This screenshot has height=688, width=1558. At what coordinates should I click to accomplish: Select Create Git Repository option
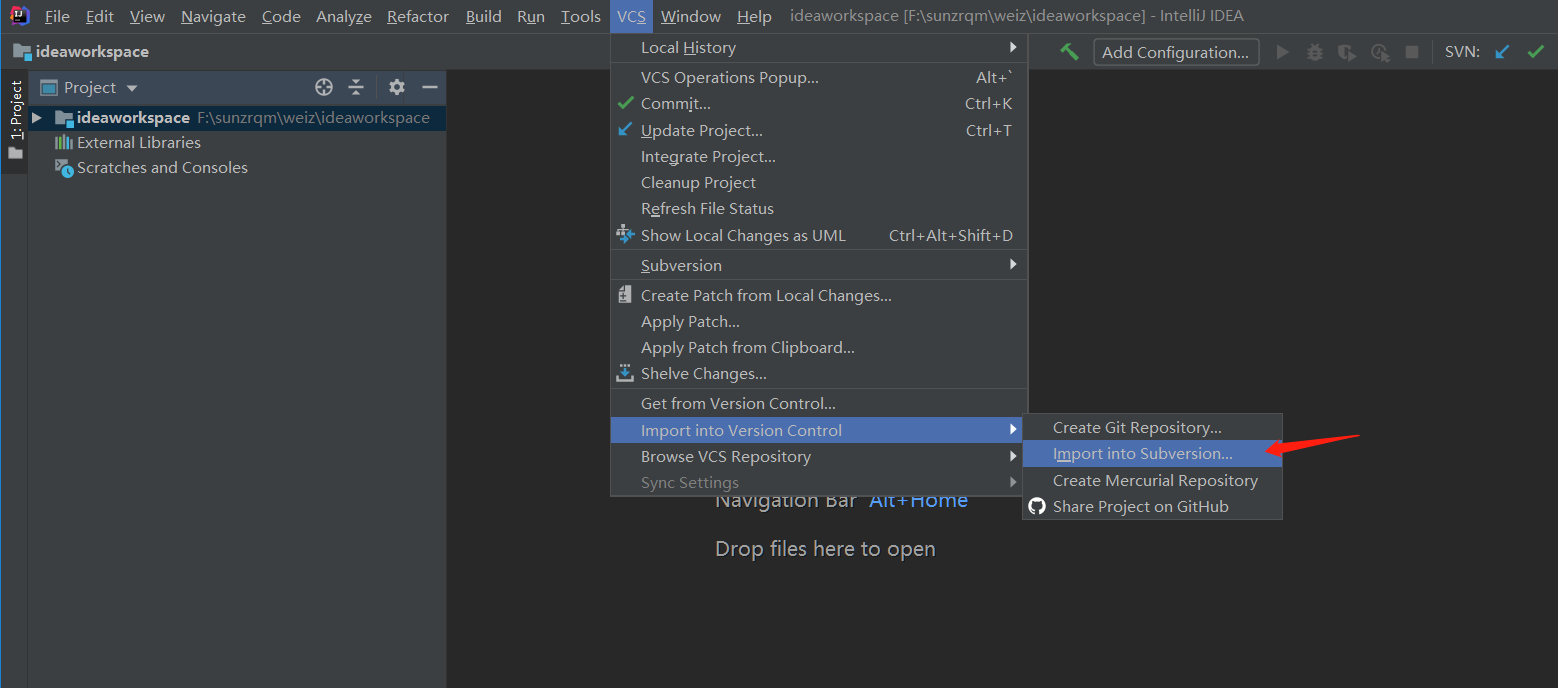pyautogui.click(x=1152, y=427)
